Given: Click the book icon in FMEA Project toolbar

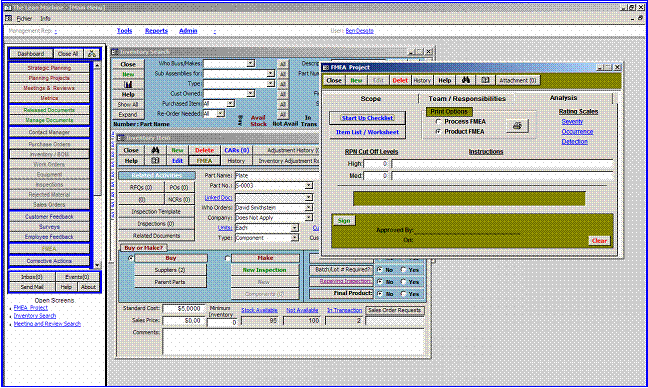Looking at the screenshot, I should pyautogui.click(x=486, y=81).
